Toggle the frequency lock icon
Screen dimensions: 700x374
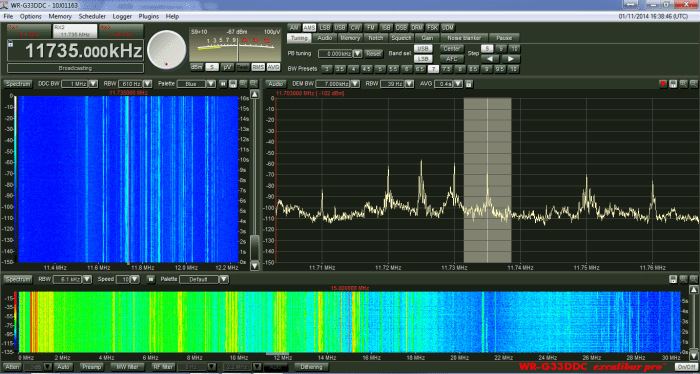pyautogui.click(x=10, y=43)
